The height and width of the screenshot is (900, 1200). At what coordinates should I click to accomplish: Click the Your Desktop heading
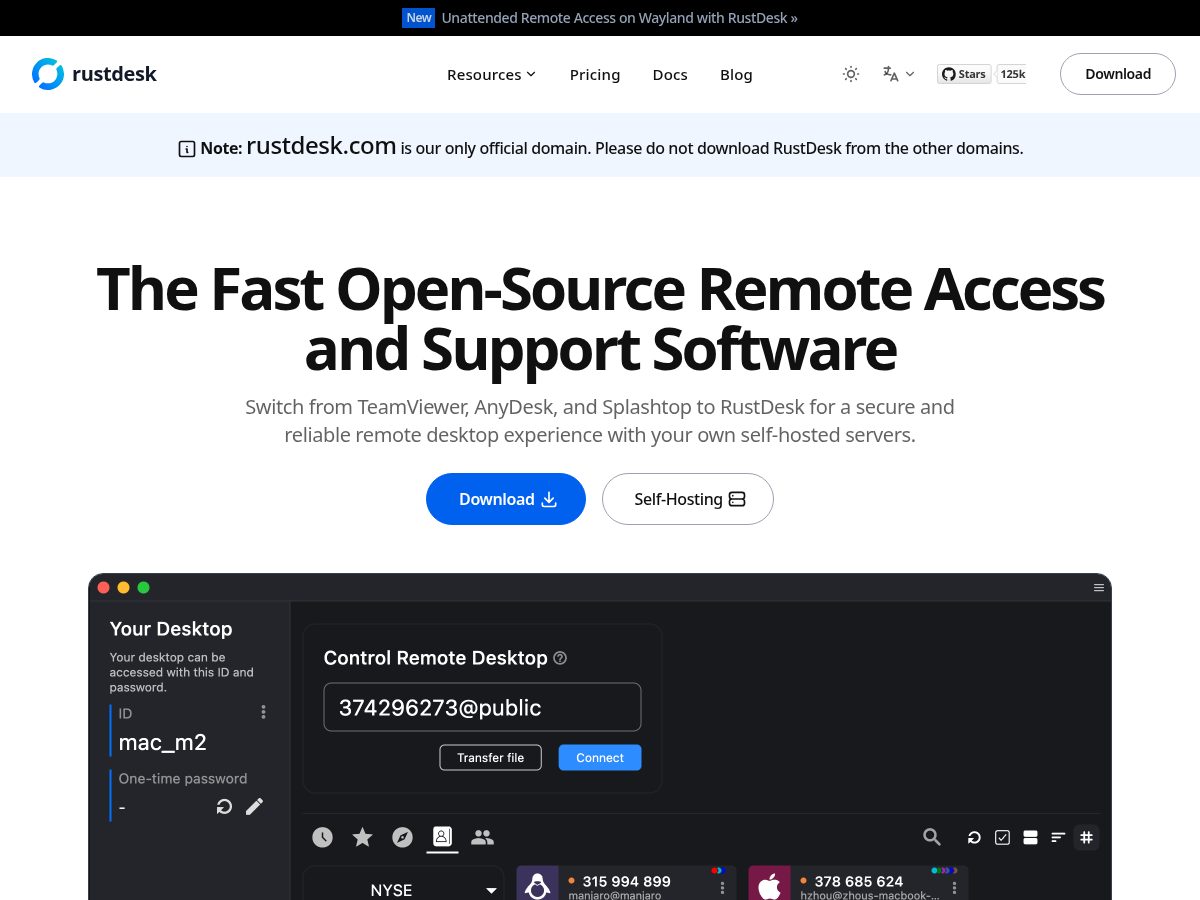pyautogui.click(x=171, y=629)
